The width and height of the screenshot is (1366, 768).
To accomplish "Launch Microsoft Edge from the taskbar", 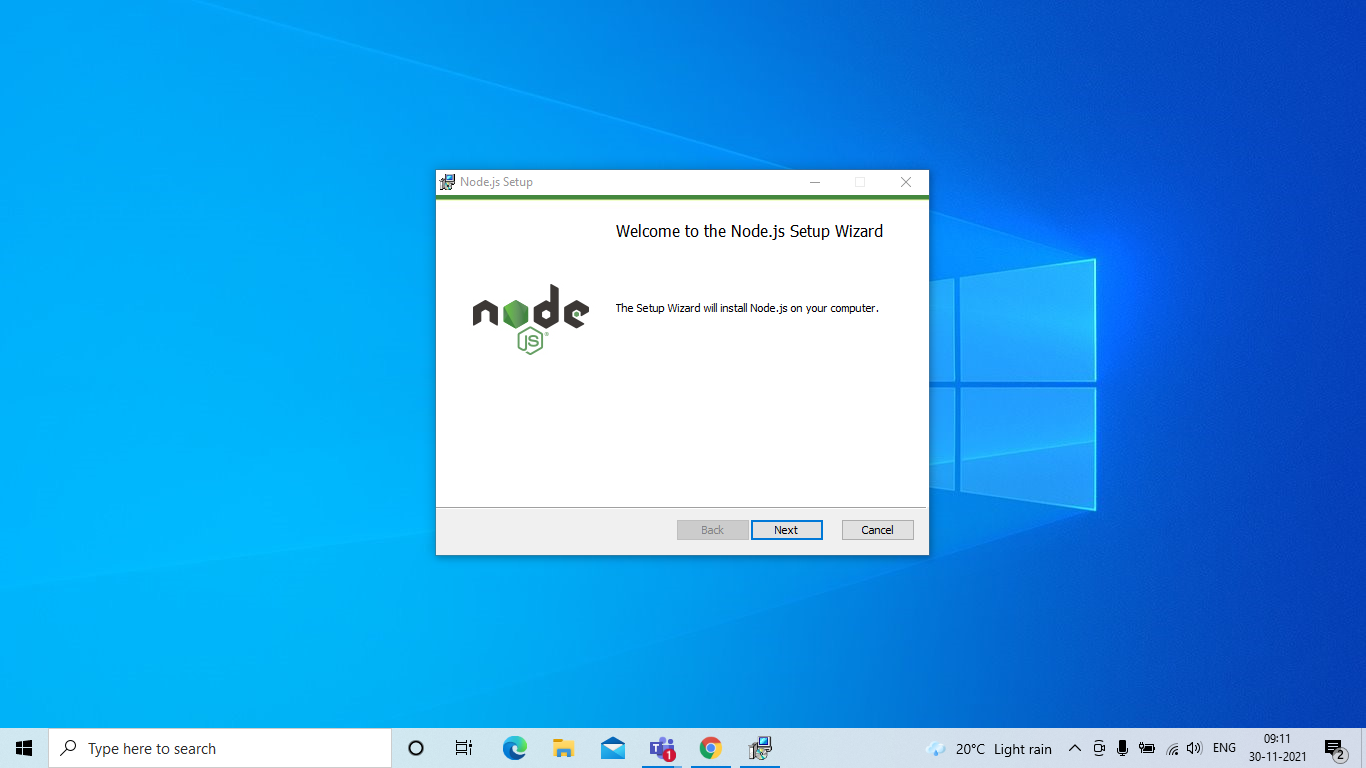I will click(x=514, y=748).
